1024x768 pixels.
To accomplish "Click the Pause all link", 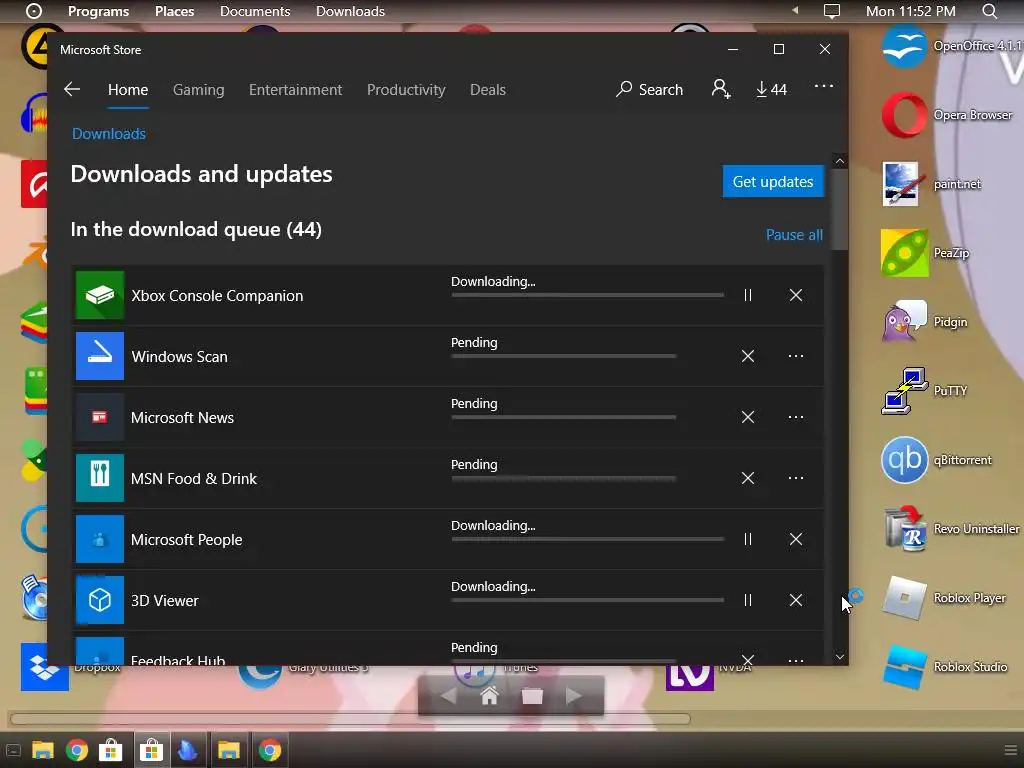I will tap(794, 235).
